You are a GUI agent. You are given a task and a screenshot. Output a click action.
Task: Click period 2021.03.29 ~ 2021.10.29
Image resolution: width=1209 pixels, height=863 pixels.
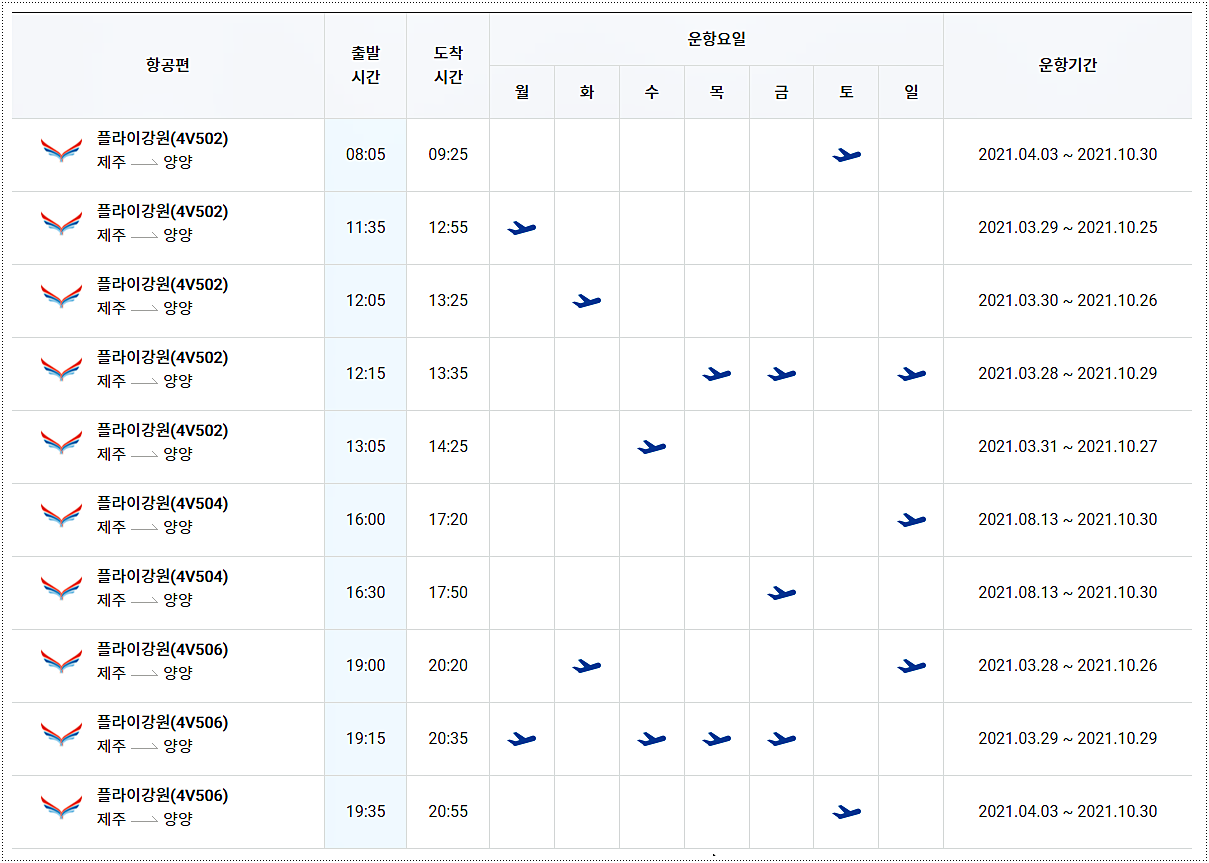coord(1068,739)
